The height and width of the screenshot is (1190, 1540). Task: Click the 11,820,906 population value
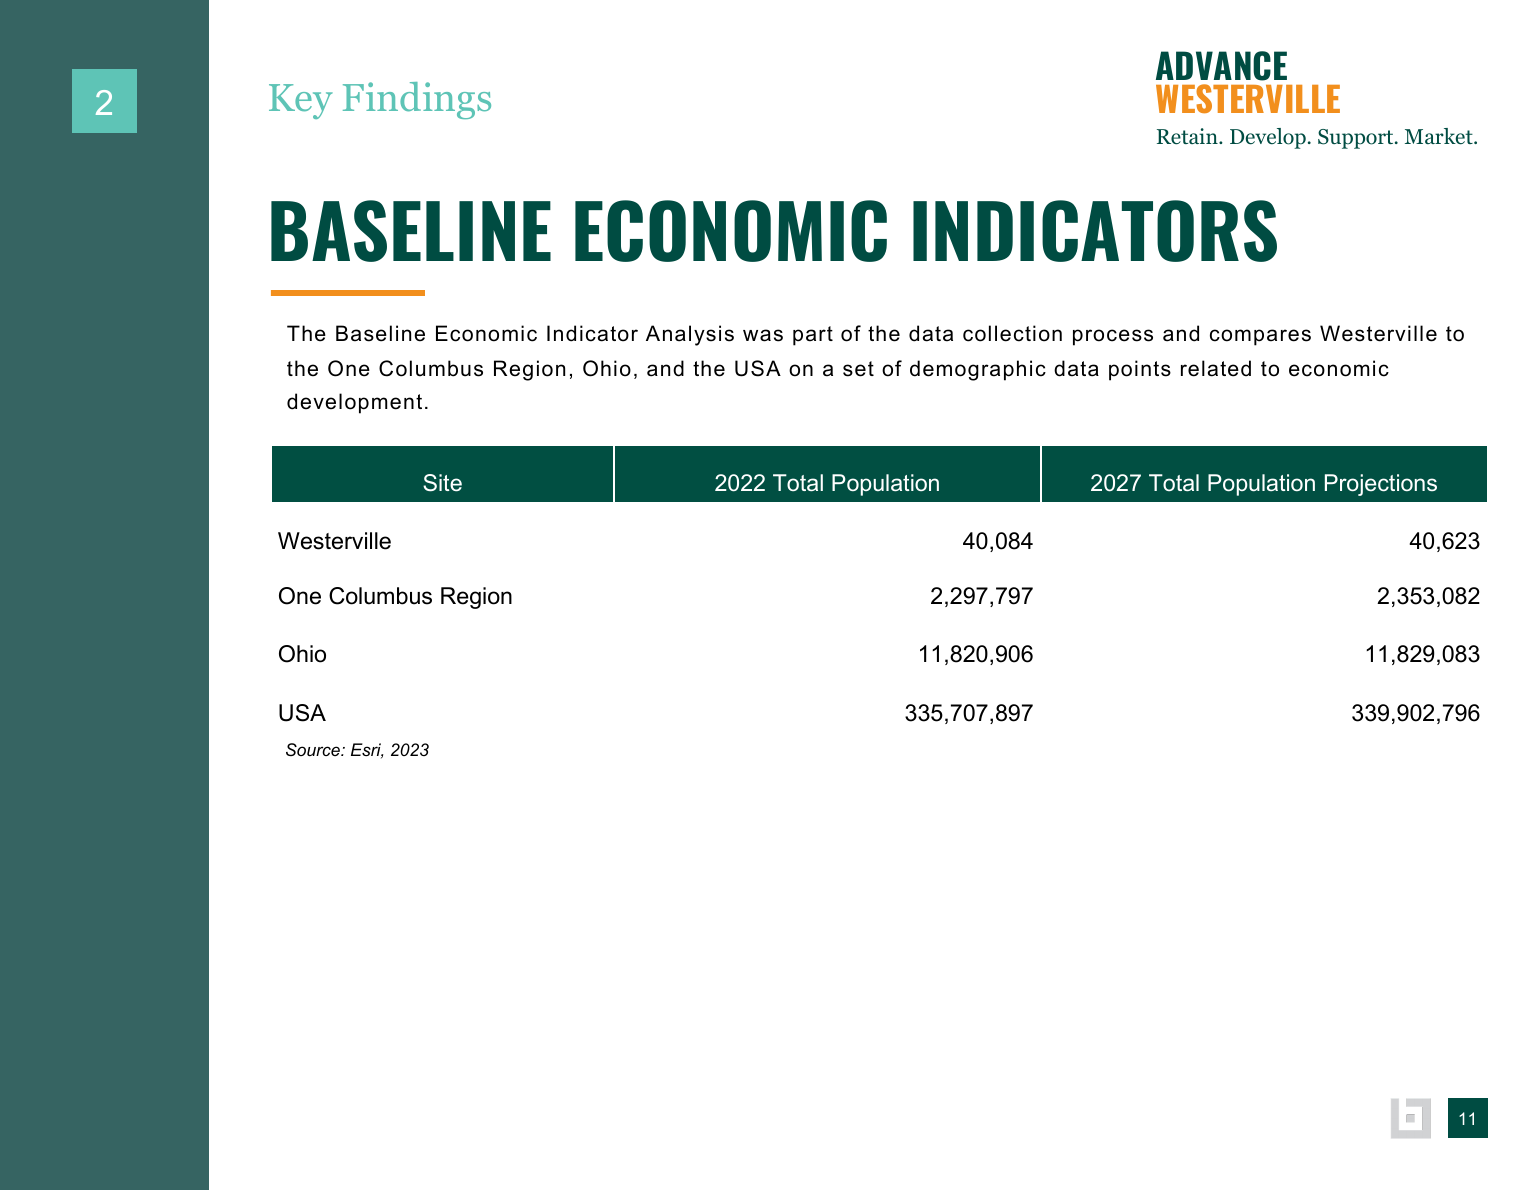click(x=975, y=654)
